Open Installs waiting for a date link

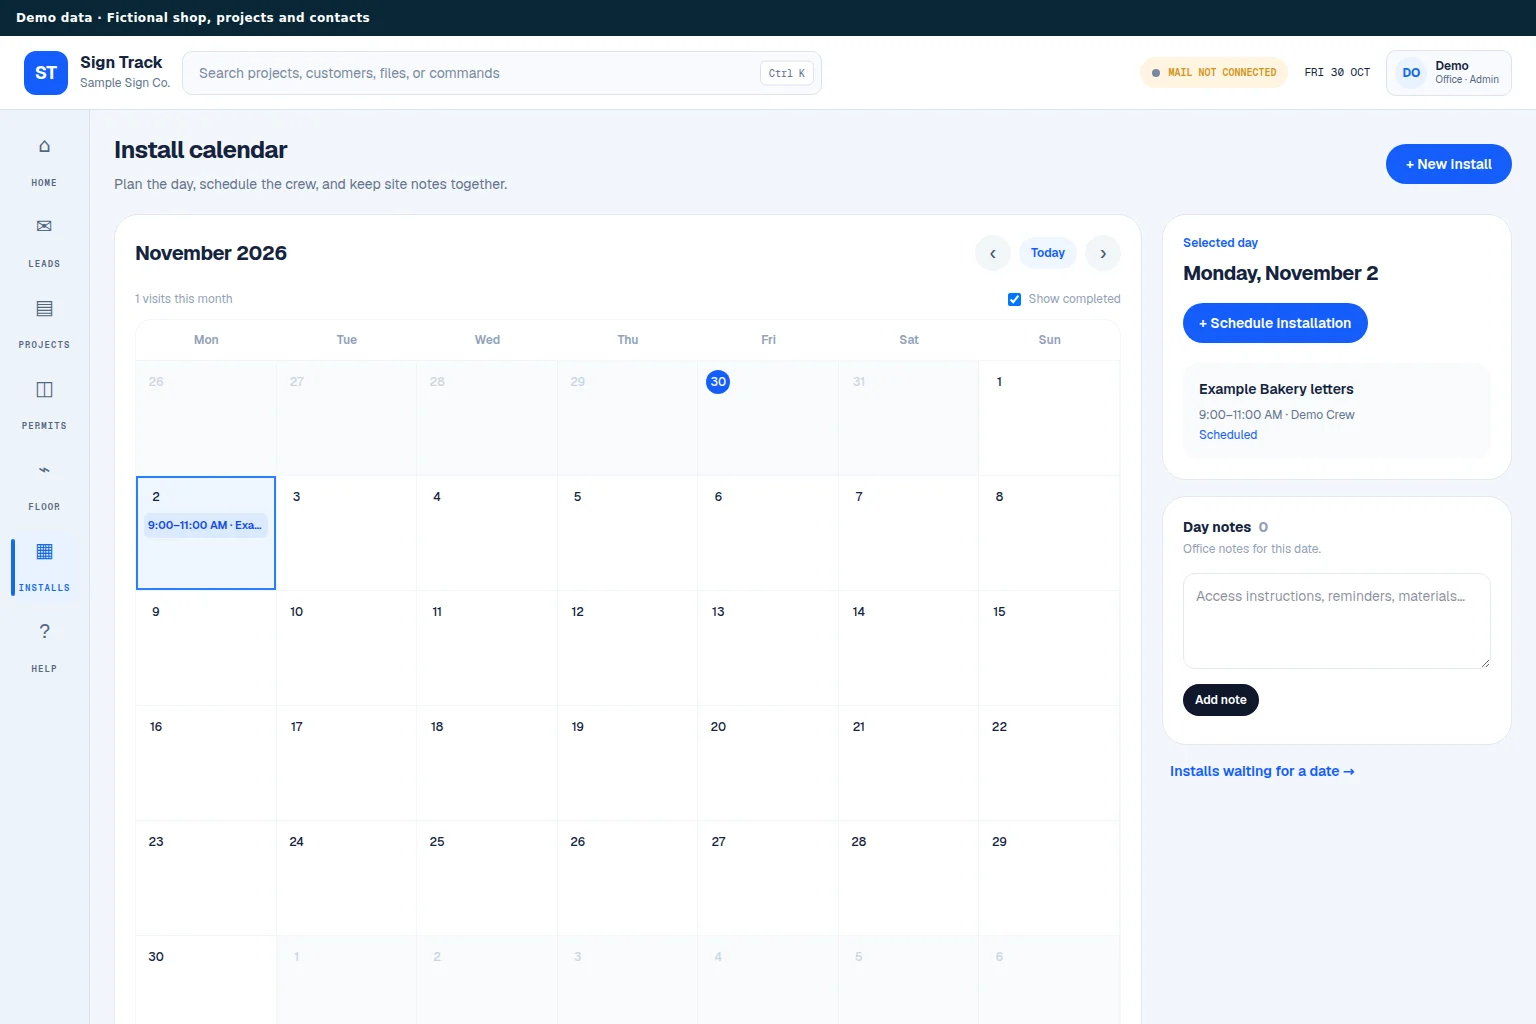(1262, 771)
